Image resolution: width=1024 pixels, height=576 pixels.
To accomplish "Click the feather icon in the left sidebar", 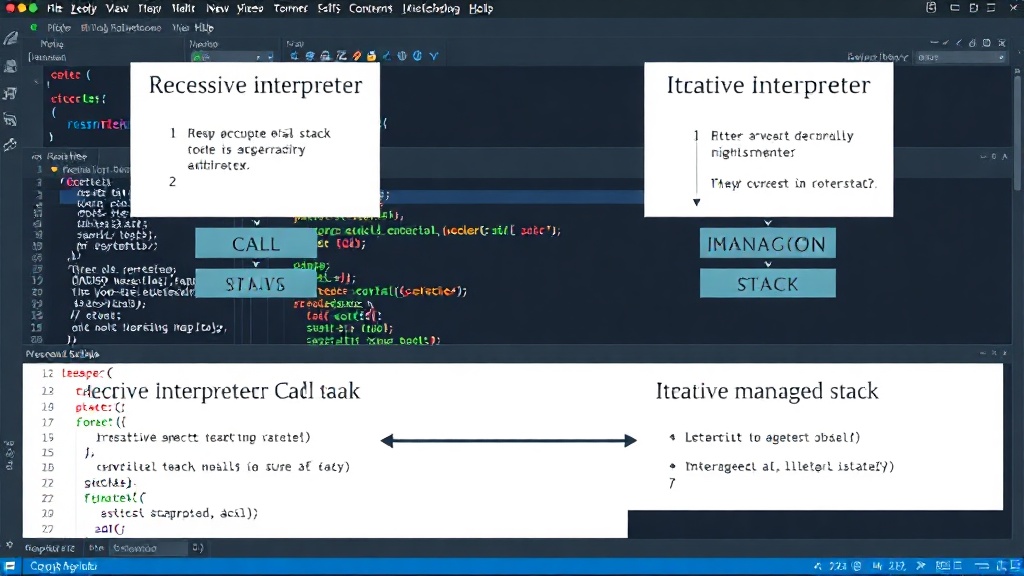I will pyautogui.click(x=10, y=39).
